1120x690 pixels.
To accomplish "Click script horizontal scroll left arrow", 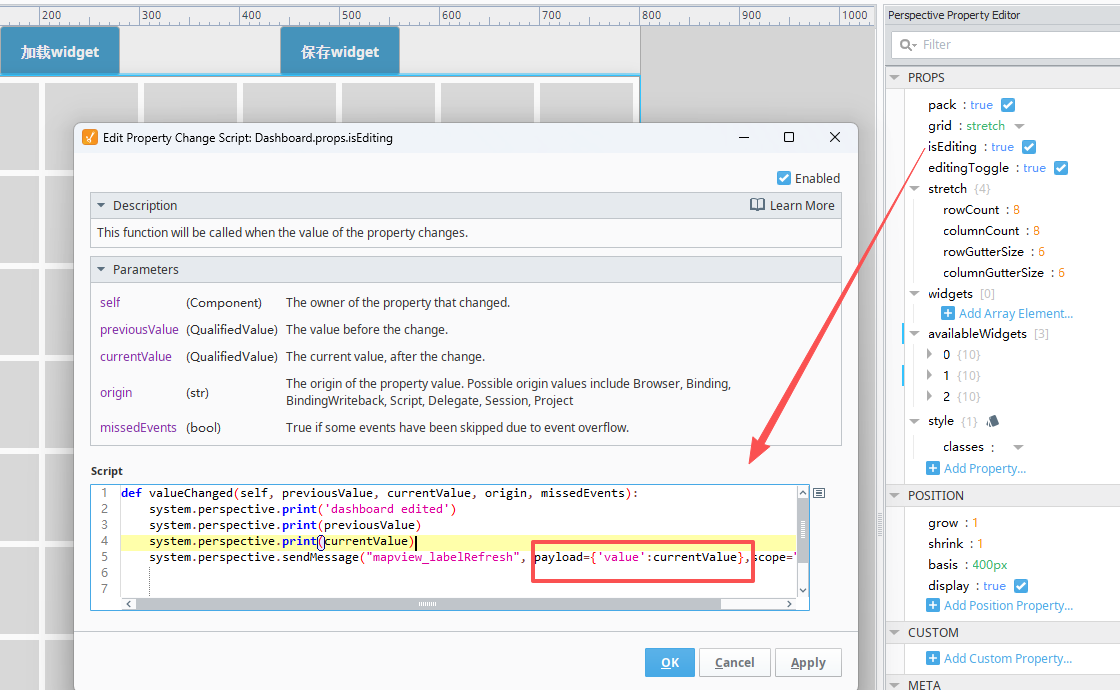I will point(129,604).
